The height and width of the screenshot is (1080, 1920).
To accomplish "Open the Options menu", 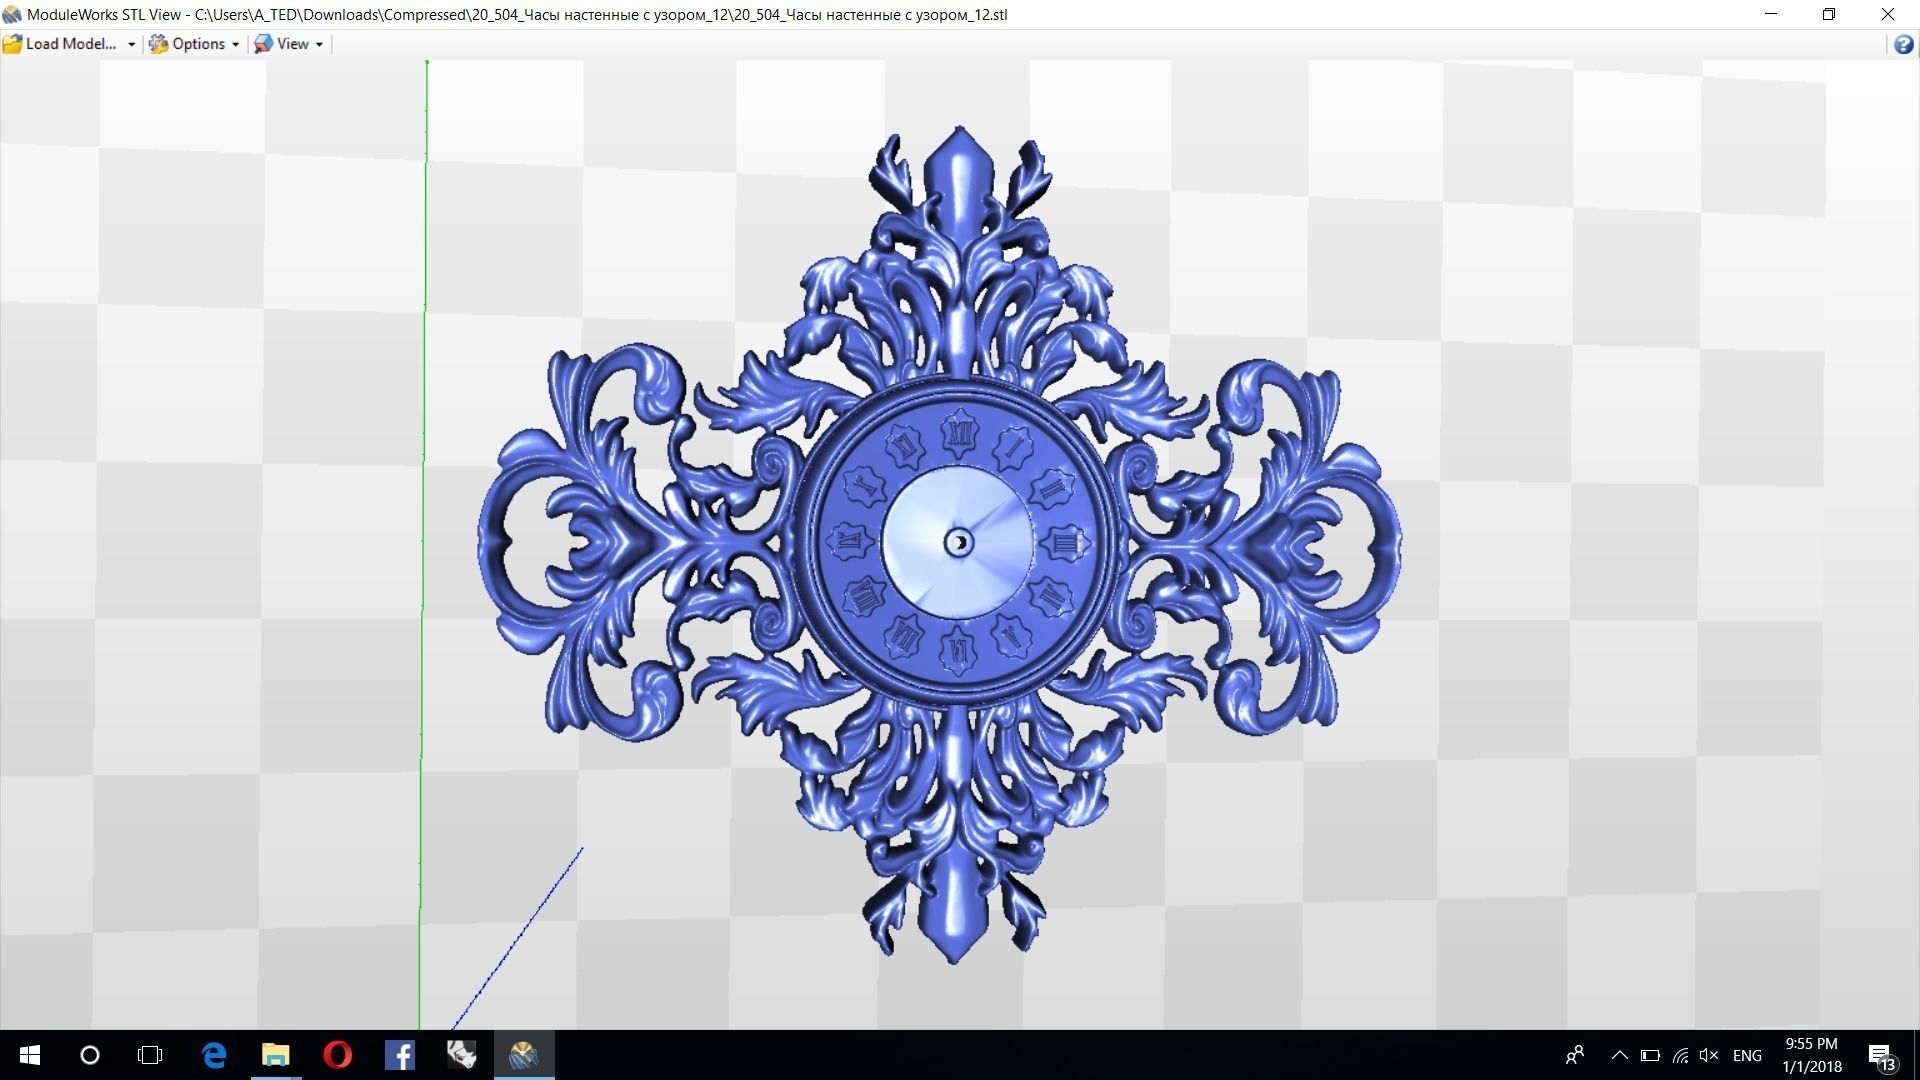I will 198,44.
